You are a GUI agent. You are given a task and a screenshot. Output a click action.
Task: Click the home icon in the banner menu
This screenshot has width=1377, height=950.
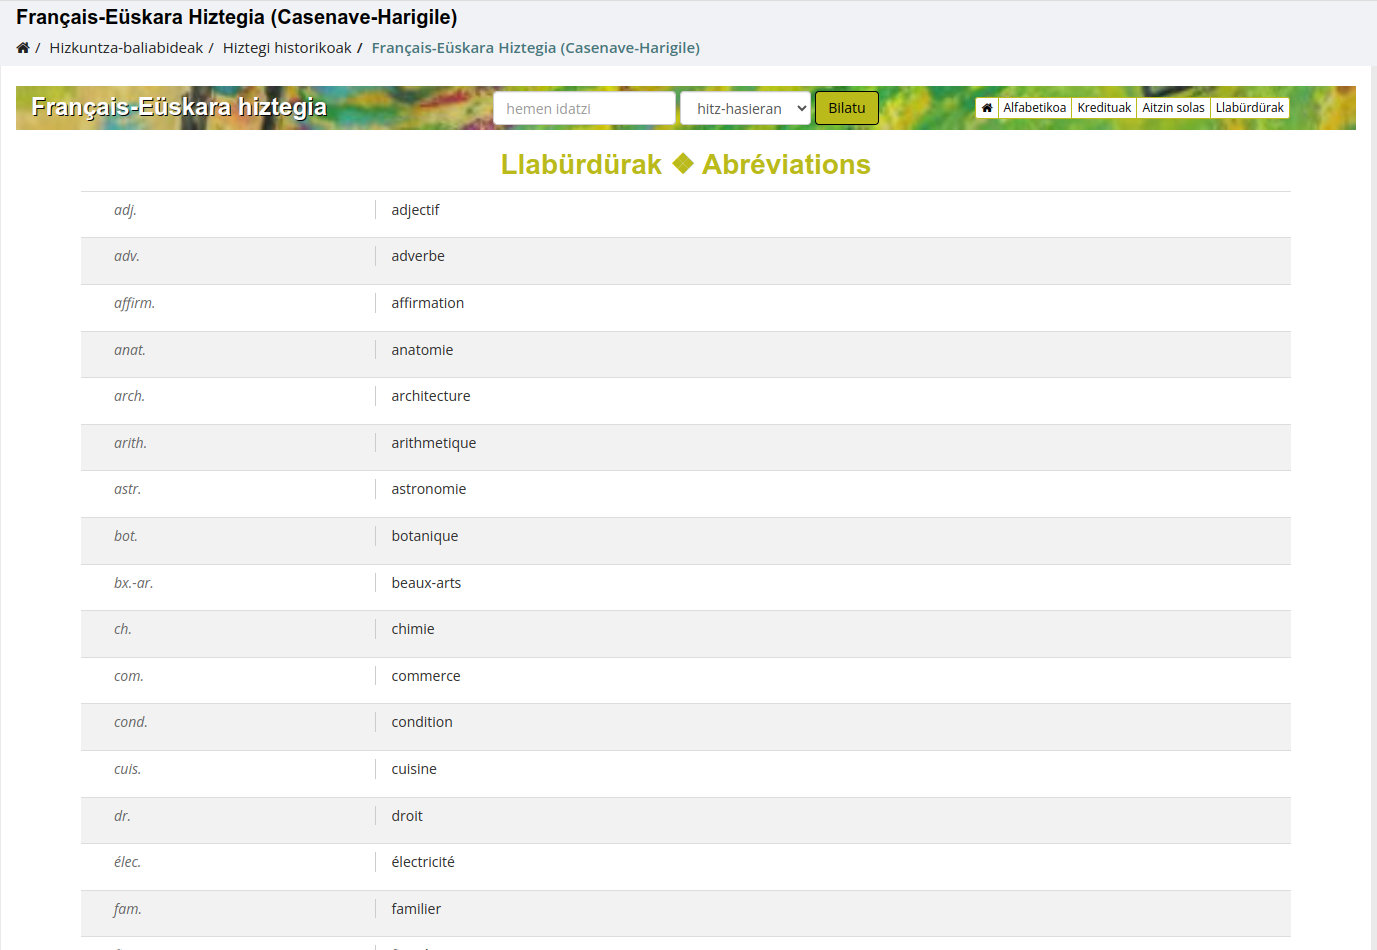pyautogui.click(x=987, y=108)
